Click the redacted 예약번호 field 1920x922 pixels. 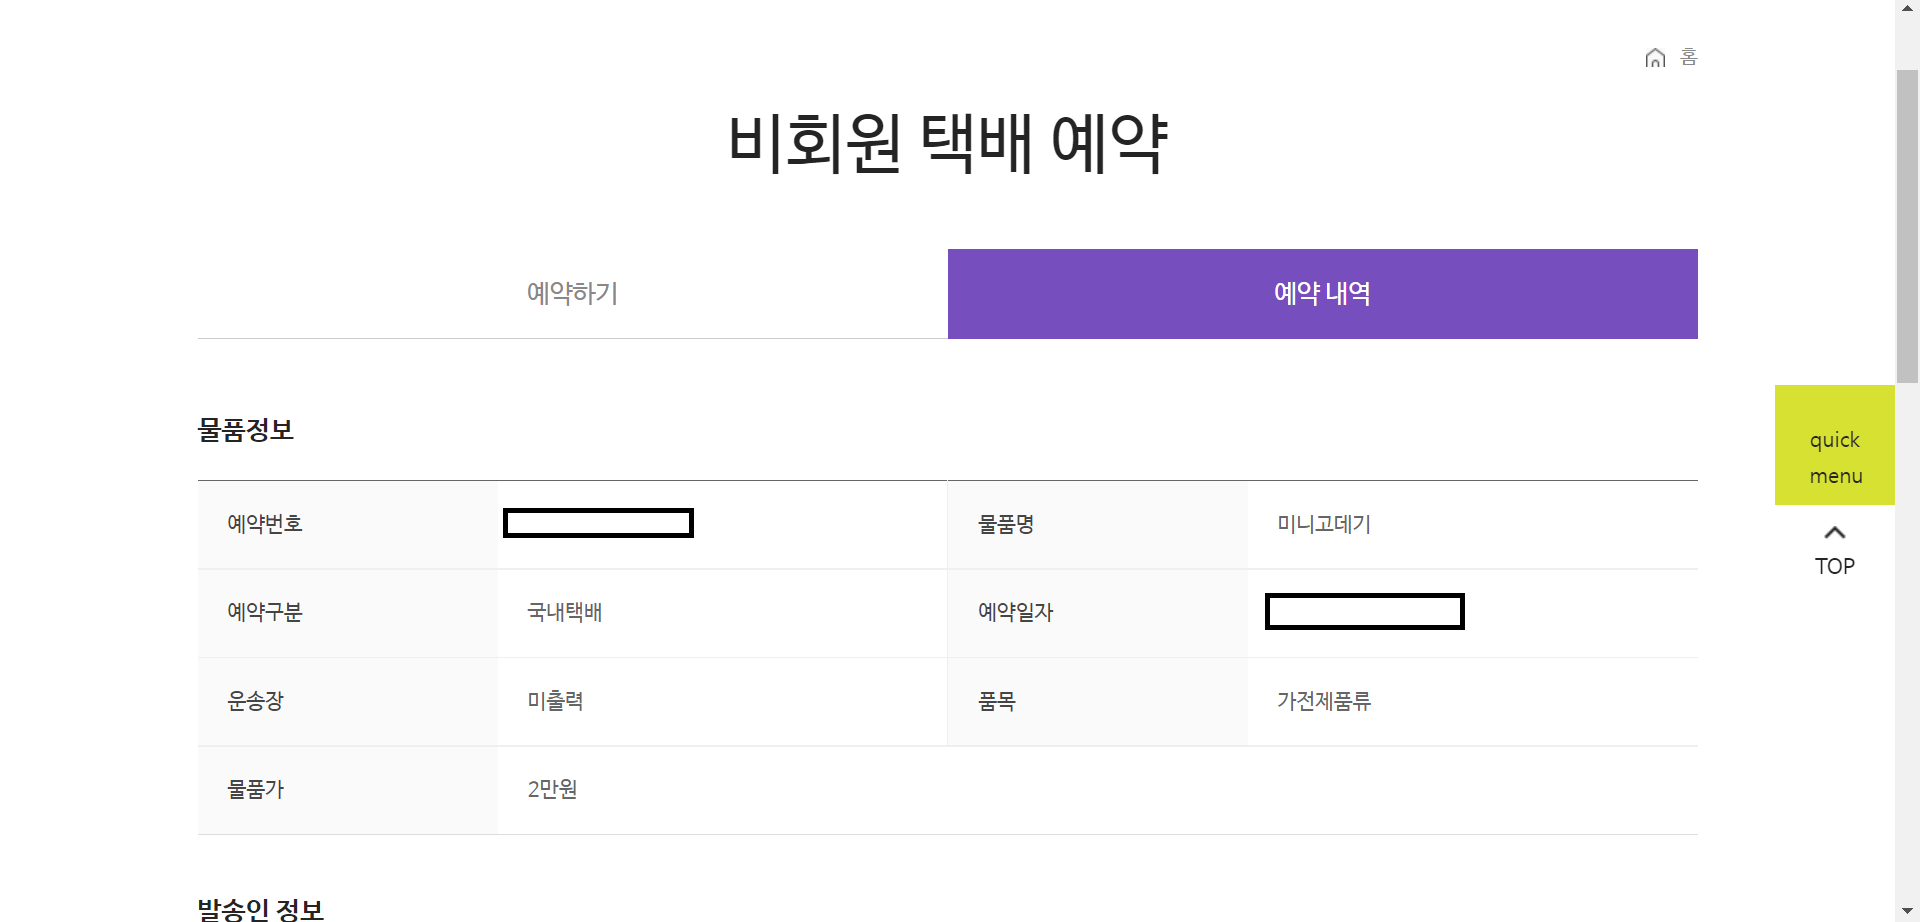click(x=597, y=523)
